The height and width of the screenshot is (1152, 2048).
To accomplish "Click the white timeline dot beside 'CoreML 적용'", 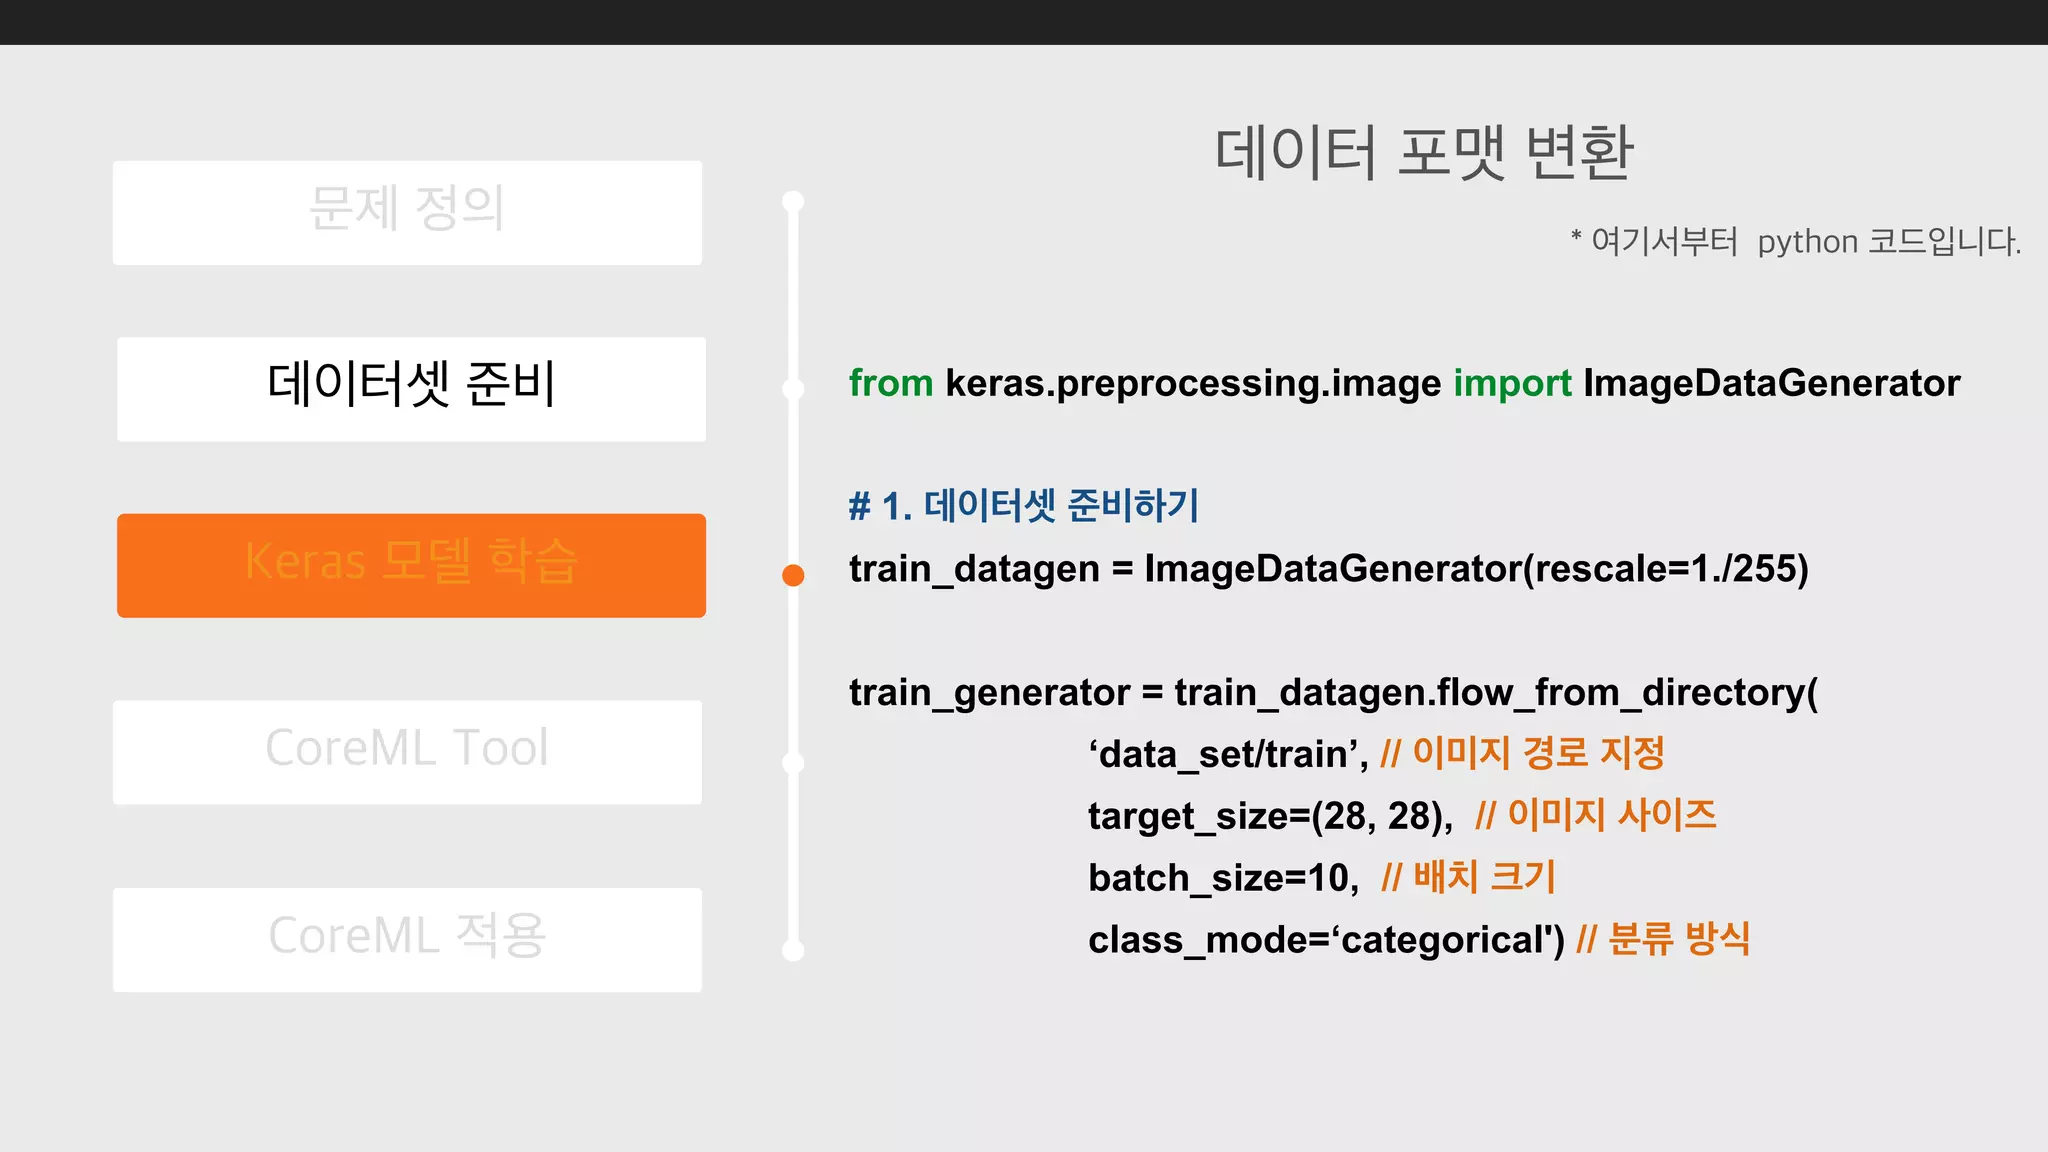I will tap(793, 950).
